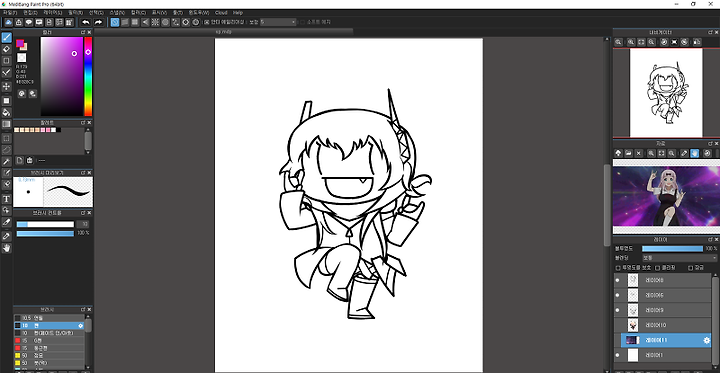This screenshot has width=720, height=373.
Task: Adjust the brush size slider
Action: (x=45, y=224)
